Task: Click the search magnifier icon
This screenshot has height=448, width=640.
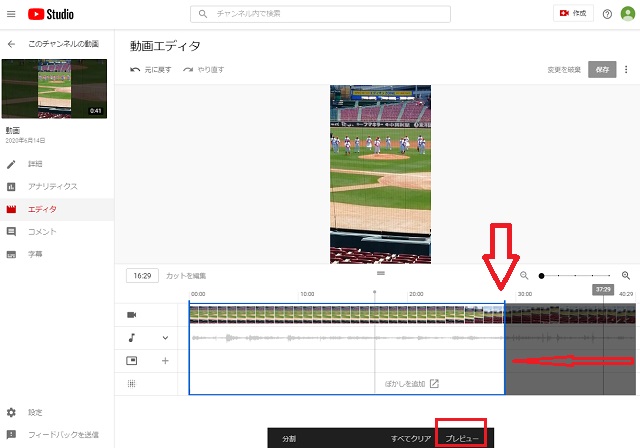Action: pyautogui.click(x=203, y=14)
